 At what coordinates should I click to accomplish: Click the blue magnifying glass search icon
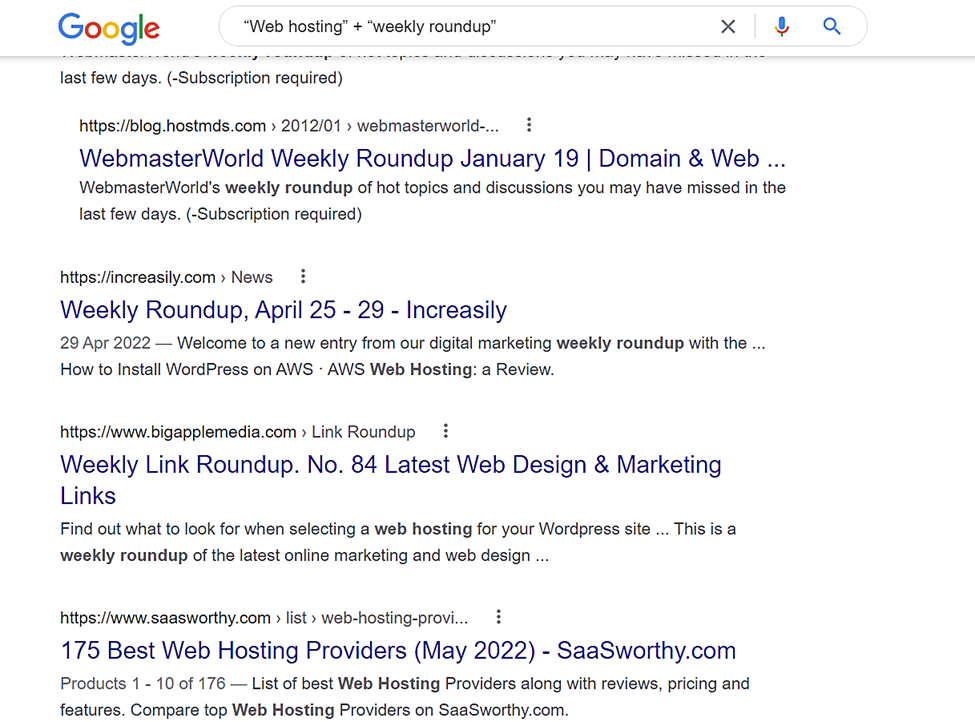click(x=832, y=27)
